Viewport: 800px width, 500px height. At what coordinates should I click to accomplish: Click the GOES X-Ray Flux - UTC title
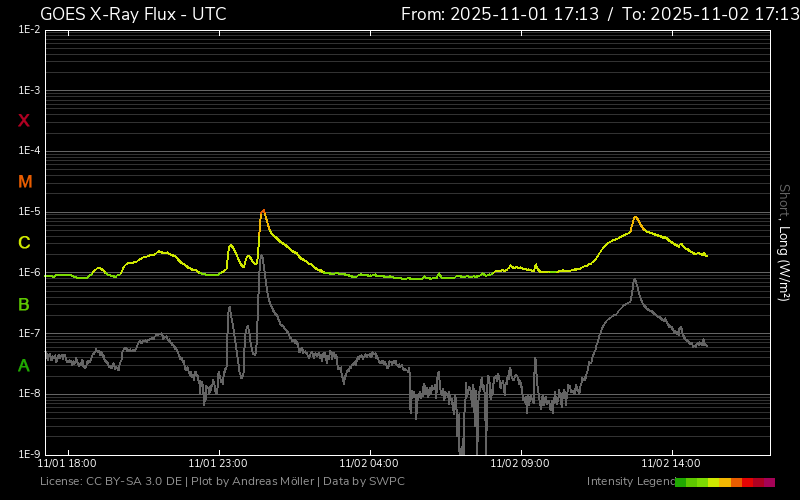pos(133,14)
